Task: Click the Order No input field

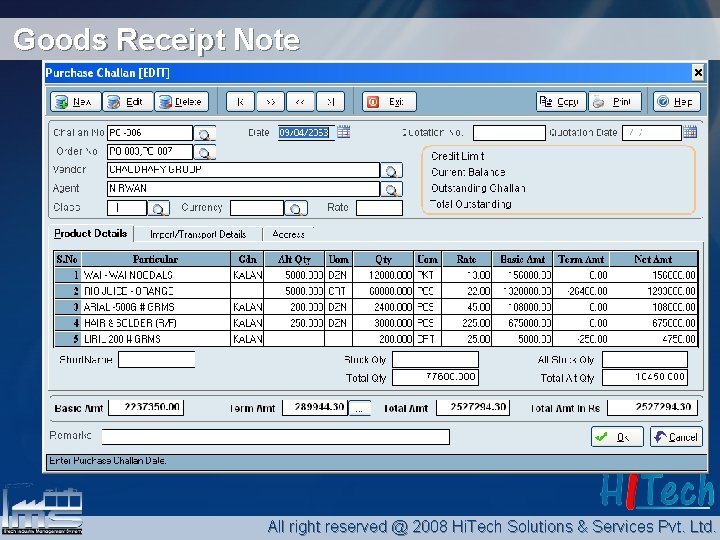Action: (150, 152)
